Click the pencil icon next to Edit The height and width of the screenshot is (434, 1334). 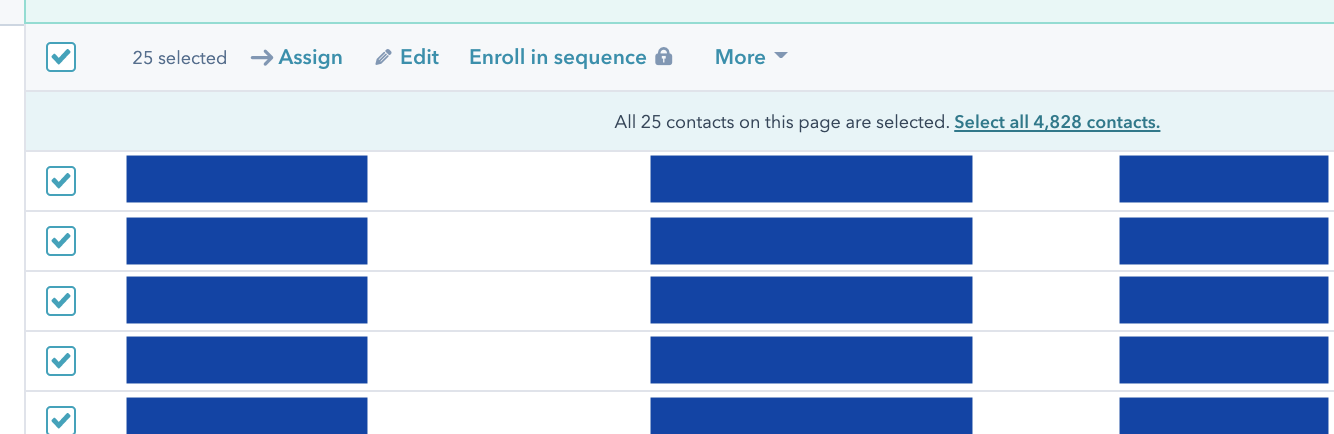(x=383, y=58)
